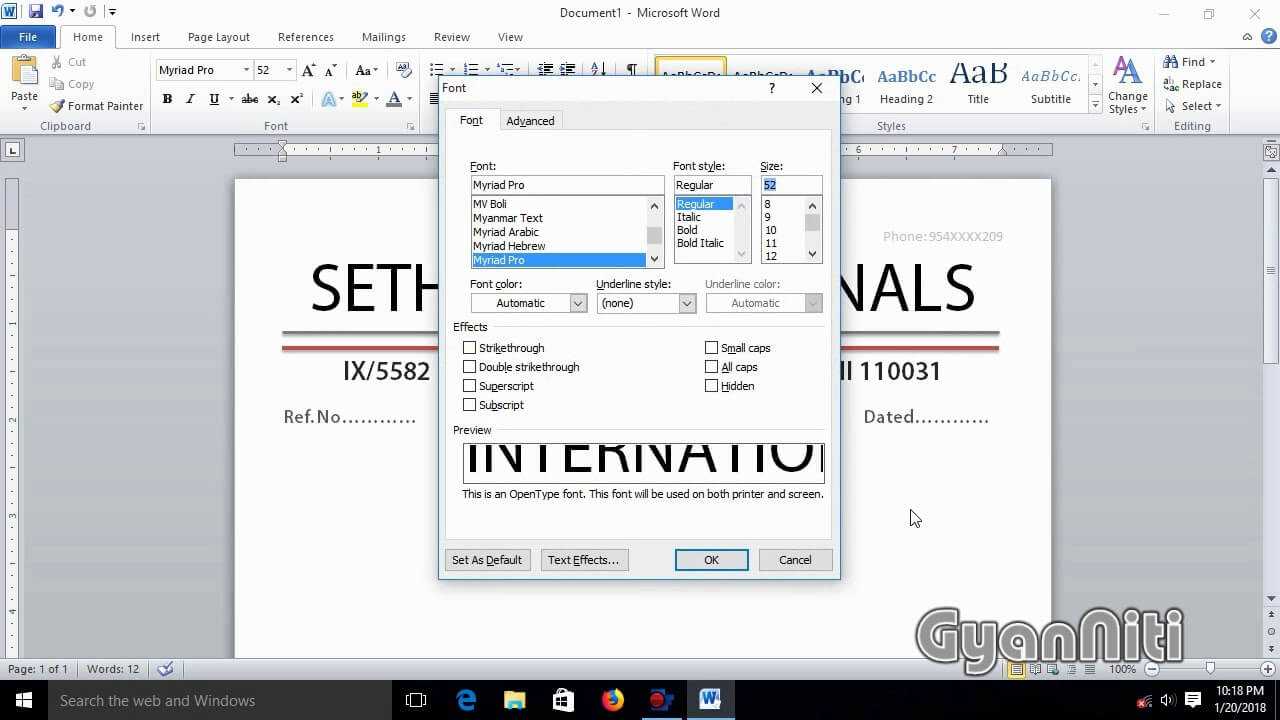This screenshot has width=1280, height=720.
Task: Click the Sort A-Z icon
Action: pyautogui.click(x=598, y=70)
